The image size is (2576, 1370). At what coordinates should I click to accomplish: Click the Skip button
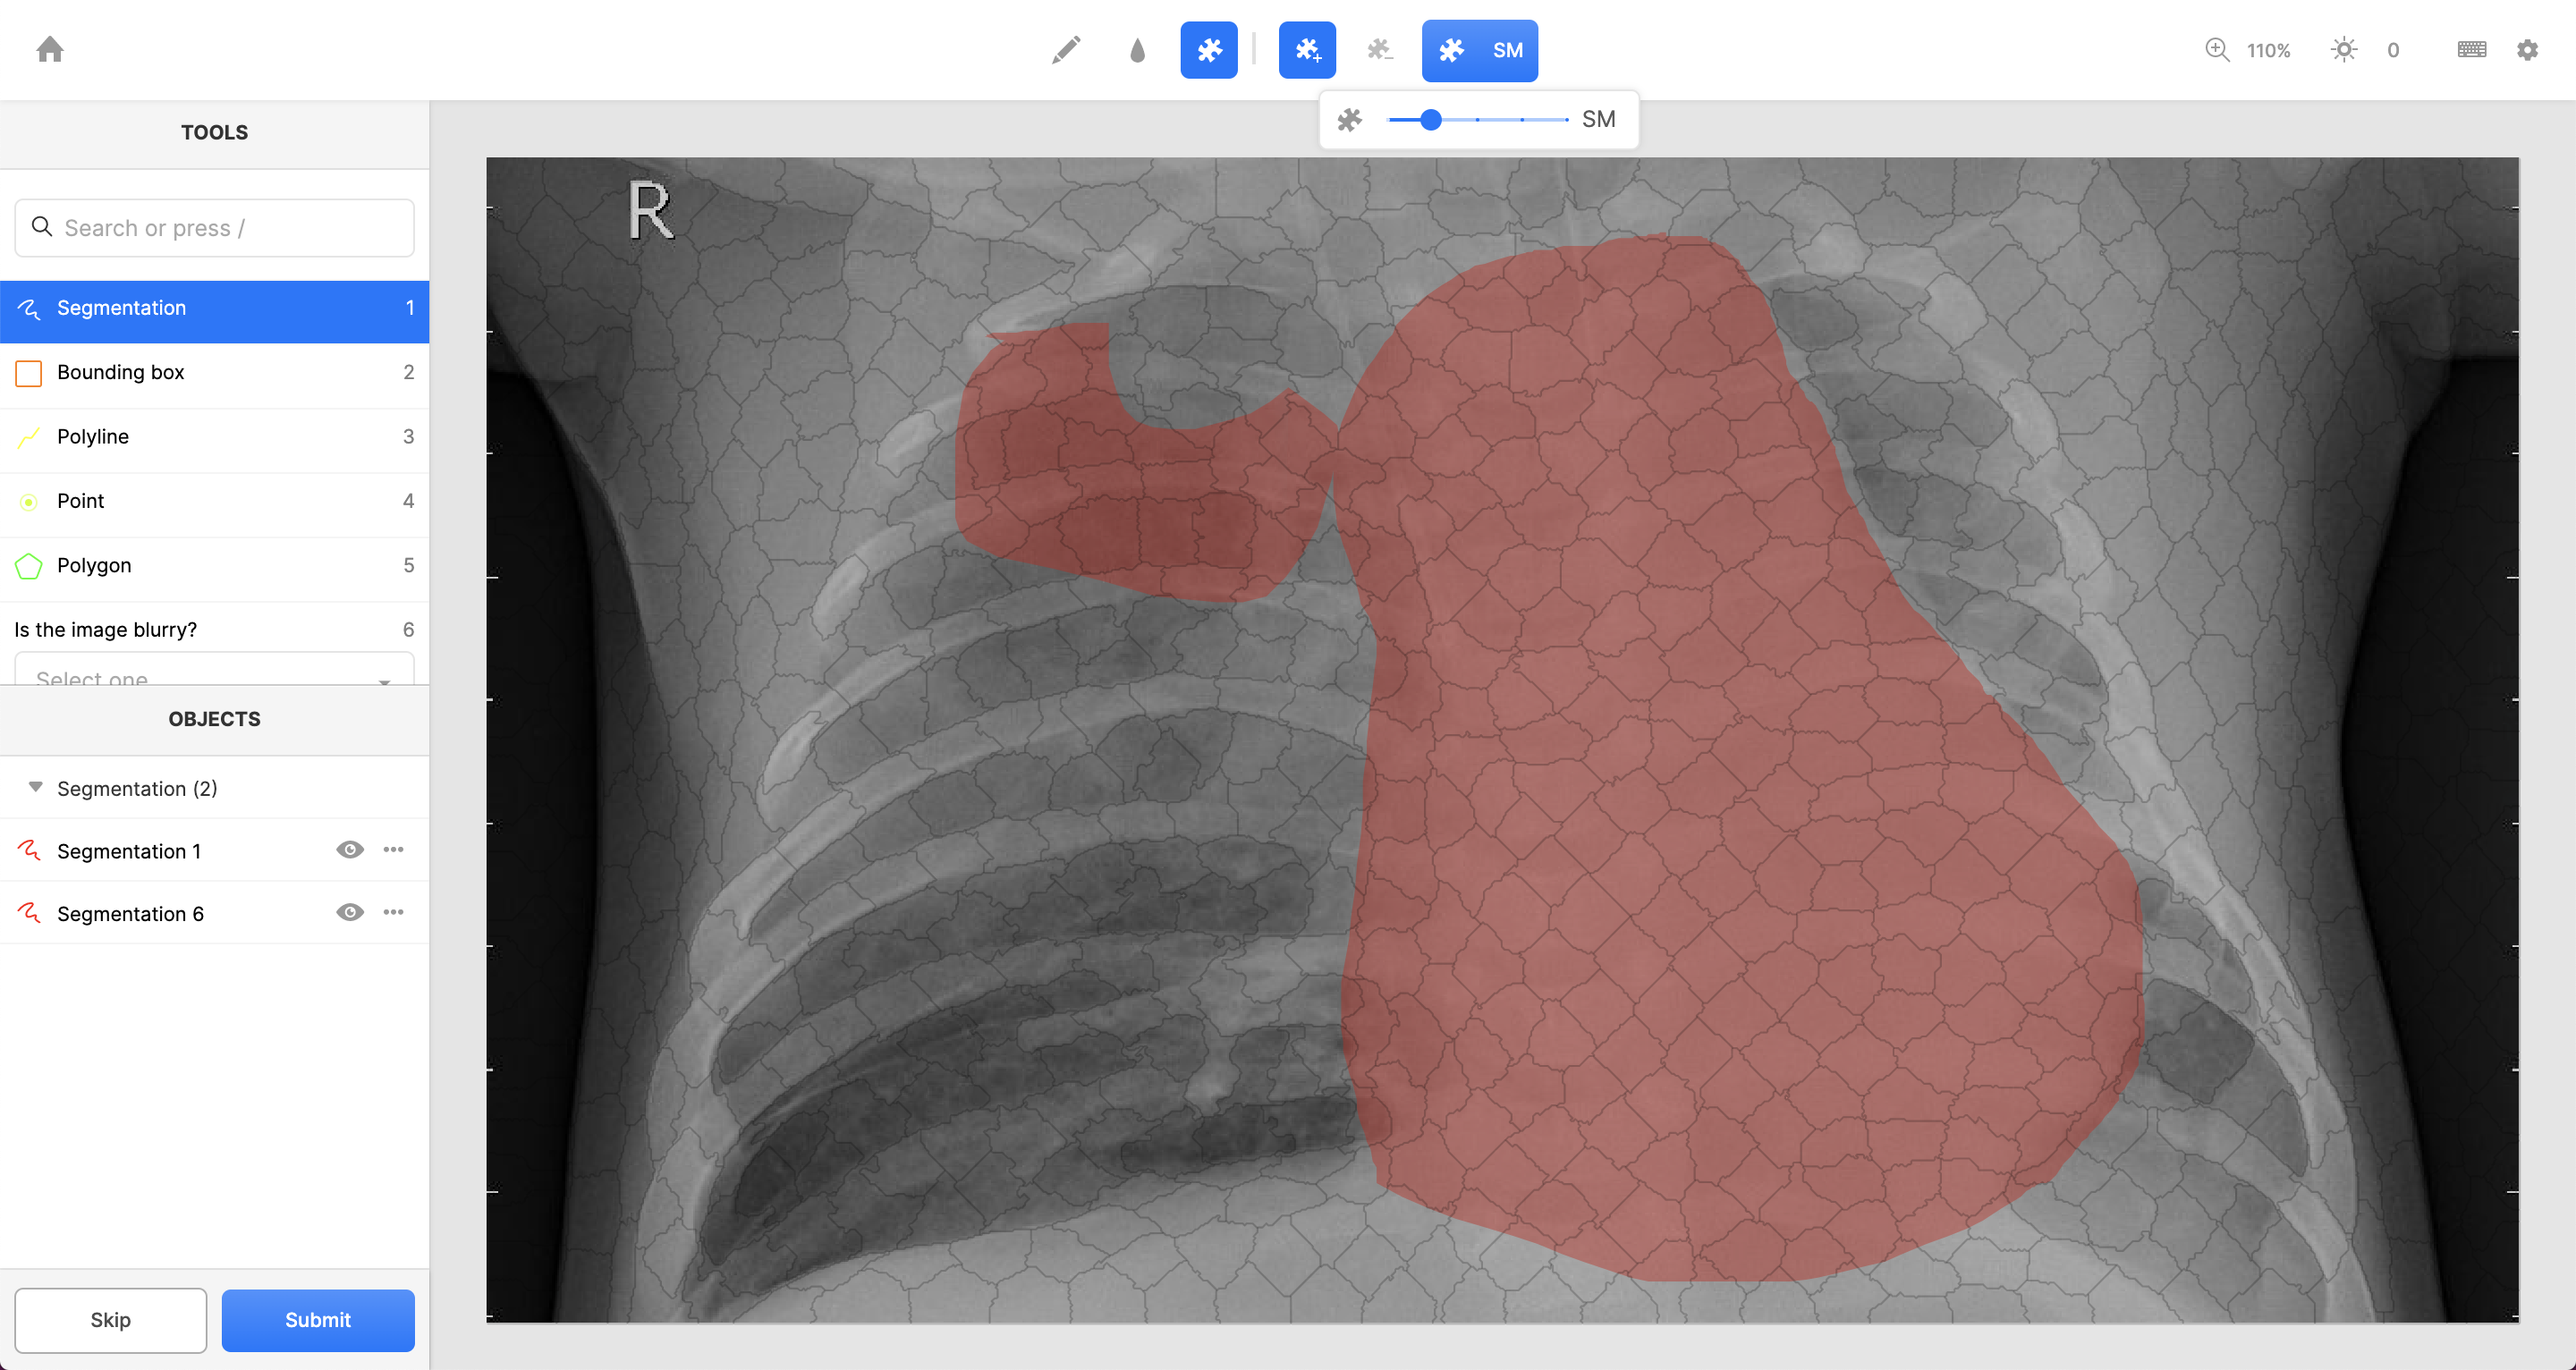point(110,1320)
